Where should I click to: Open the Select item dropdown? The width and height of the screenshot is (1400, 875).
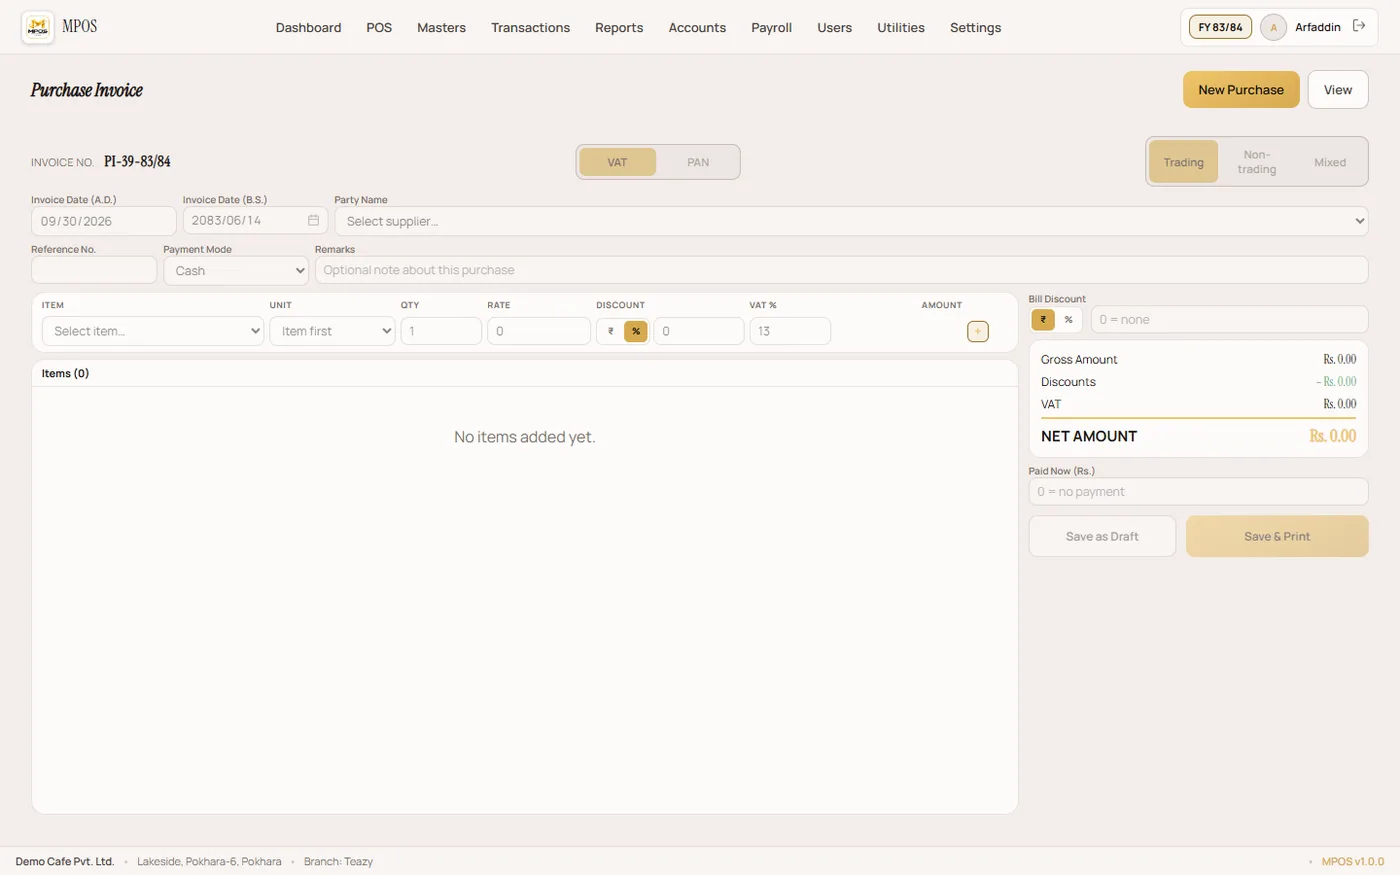(153, 331)
